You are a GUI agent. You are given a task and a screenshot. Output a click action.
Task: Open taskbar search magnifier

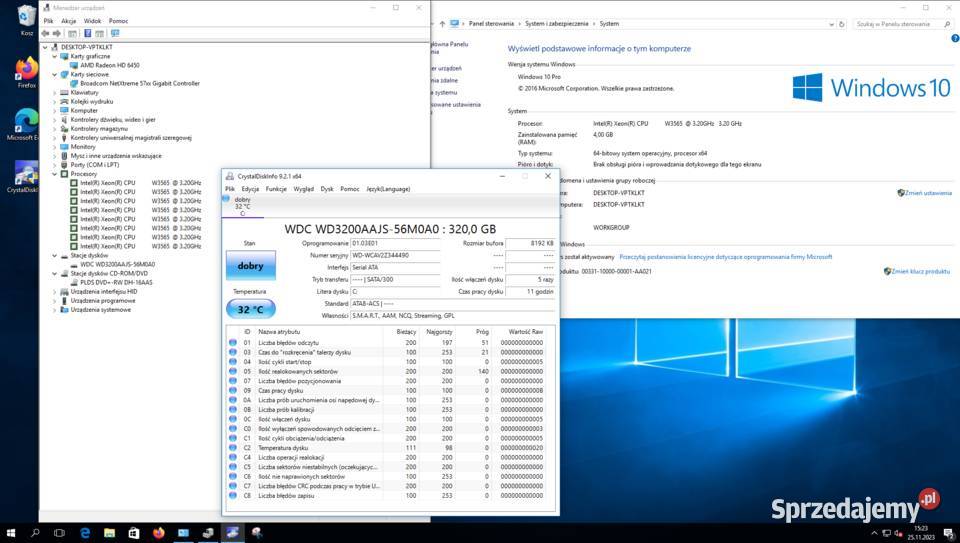(35, 533)
